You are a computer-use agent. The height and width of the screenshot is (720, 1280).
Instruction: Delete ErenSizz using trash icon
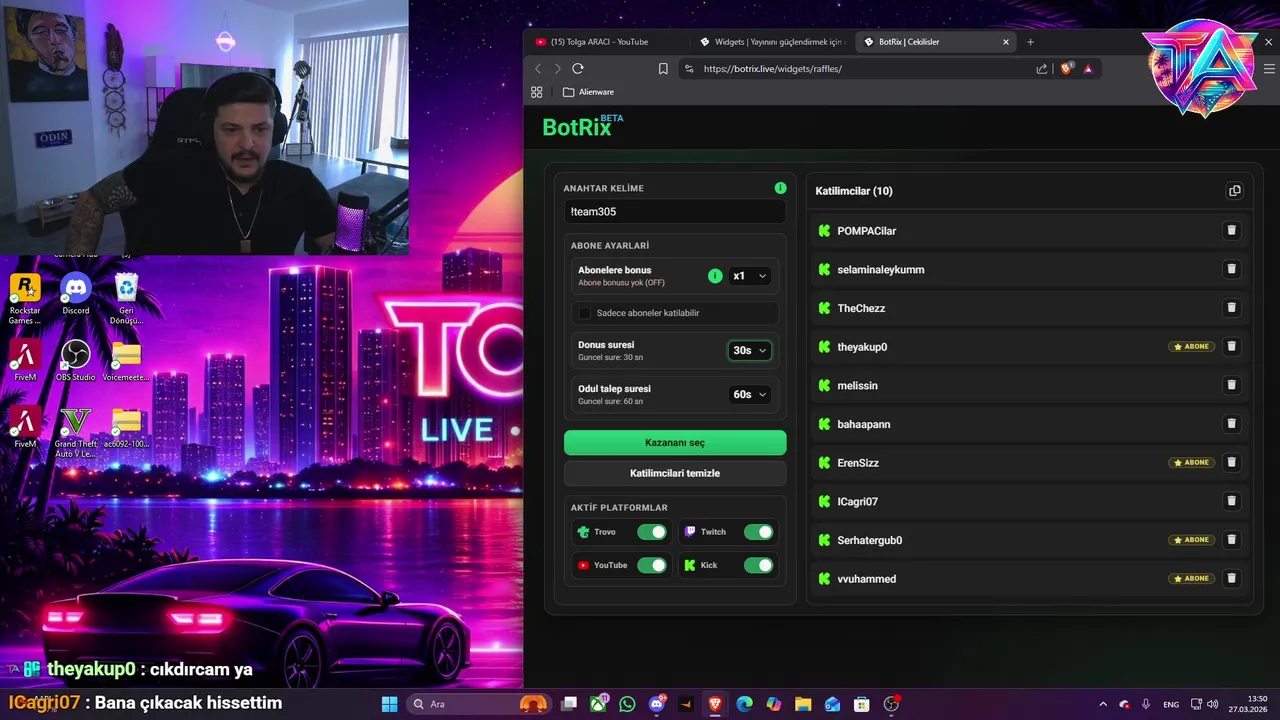[x=1231, y=462]
